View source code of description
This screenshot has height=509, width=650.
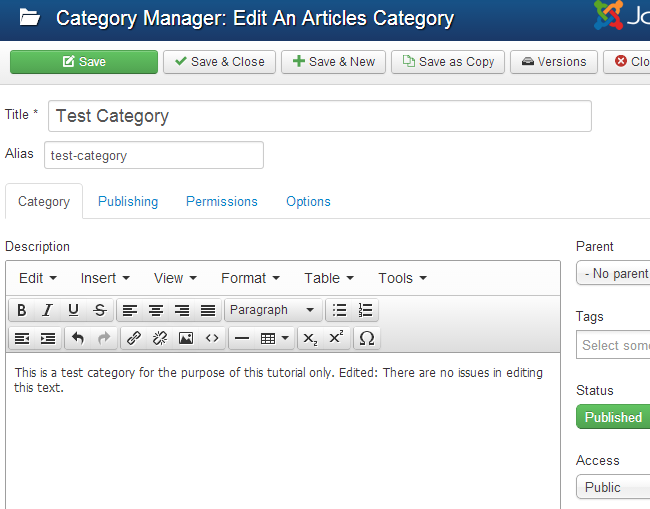point(212,338)
